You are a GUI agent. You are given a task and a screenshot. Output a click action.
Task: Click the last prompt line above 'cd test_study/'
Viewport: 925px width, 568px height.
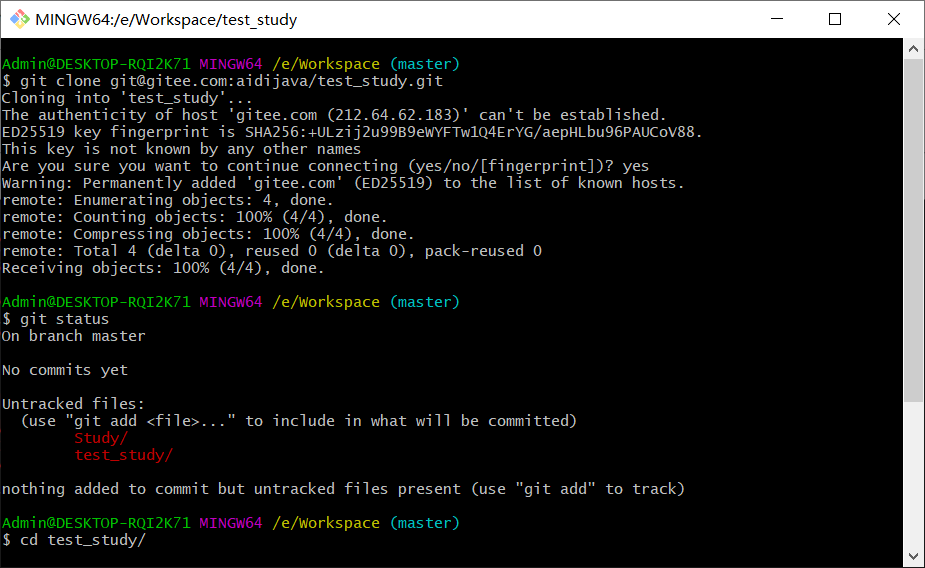point(231,523)
